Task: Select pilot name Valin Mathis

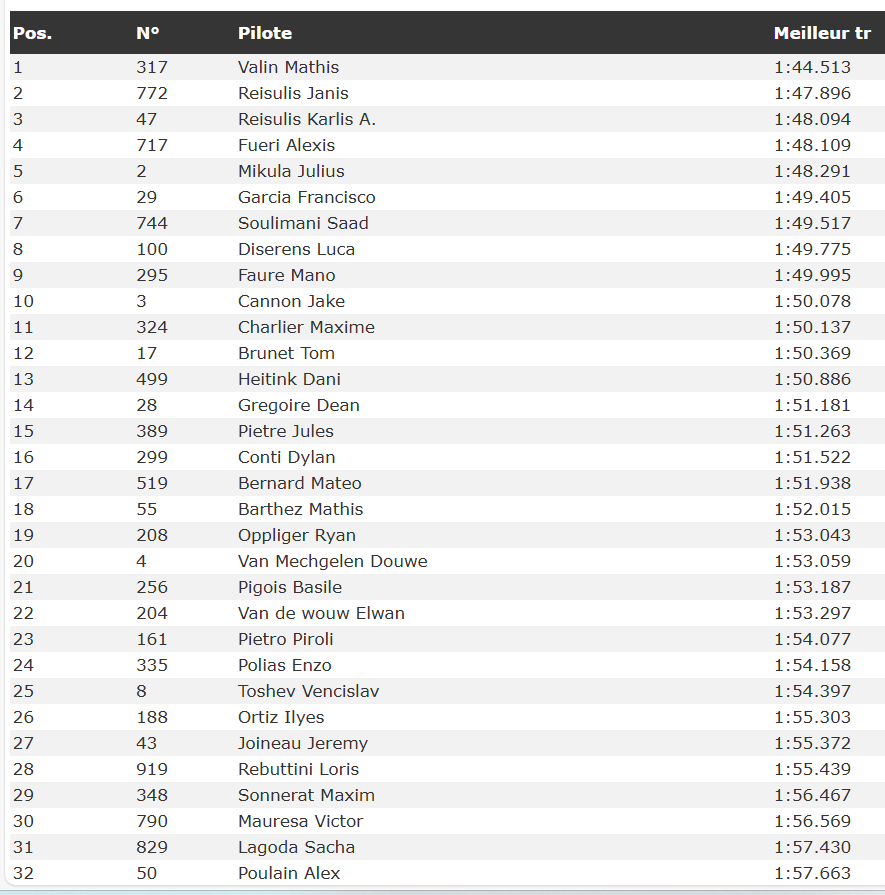Action: (x=288, y=67)
